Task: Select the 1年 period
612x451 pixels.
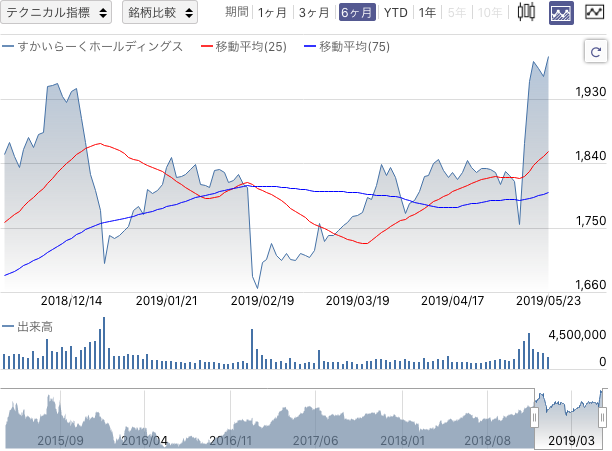Action: [427, 12]
